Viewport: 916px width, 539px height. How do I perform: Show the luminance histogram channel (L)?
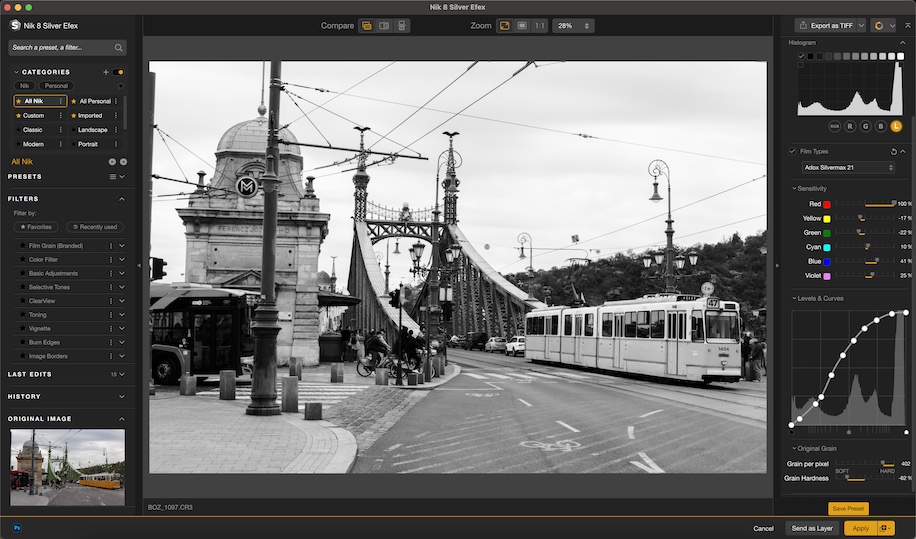point(895,126)
